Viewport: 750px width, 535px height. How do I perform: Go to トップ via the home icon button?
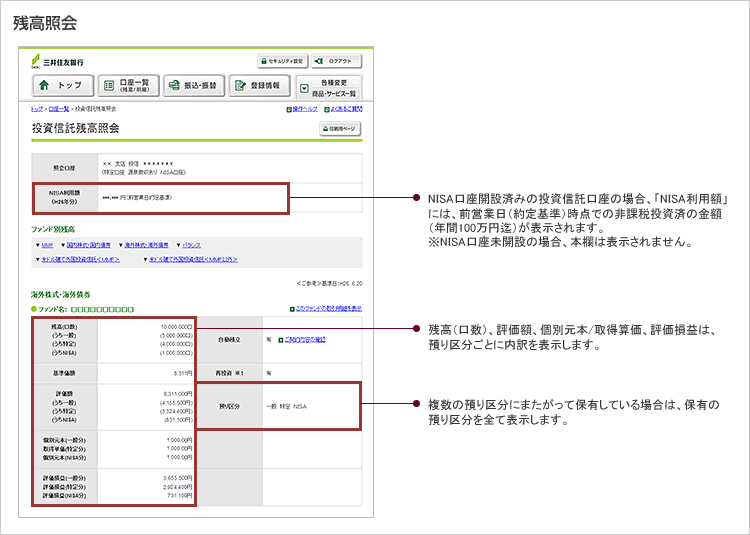63,86
